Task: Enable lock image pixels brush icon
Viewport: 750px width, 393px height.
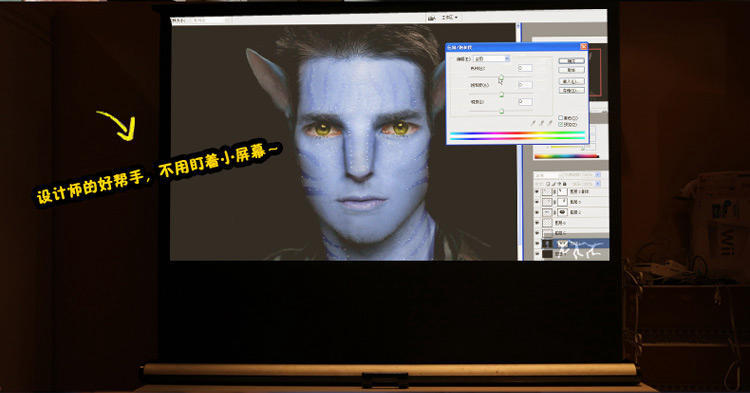Action: [554, 184]
